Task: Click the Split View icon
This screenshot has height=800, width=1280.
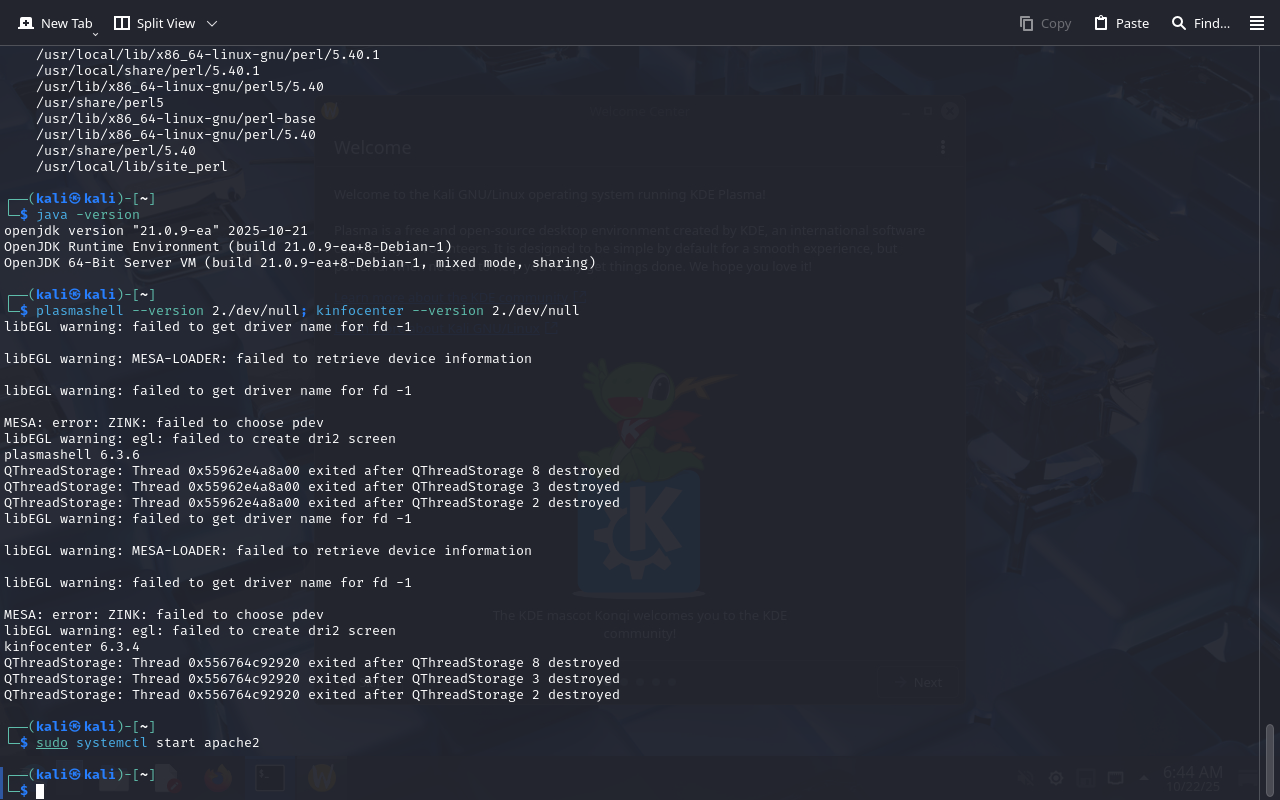Action: pyautogui.click(x=122, y=23)
